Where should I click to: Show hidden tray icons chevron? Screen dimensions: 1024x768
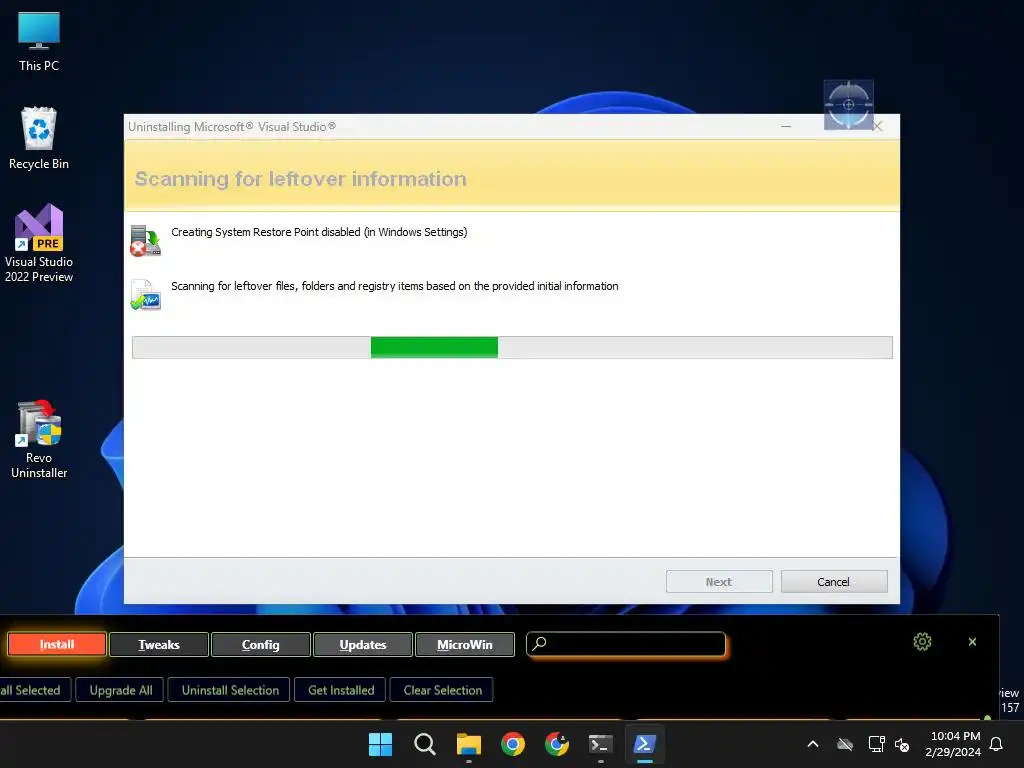813,744
